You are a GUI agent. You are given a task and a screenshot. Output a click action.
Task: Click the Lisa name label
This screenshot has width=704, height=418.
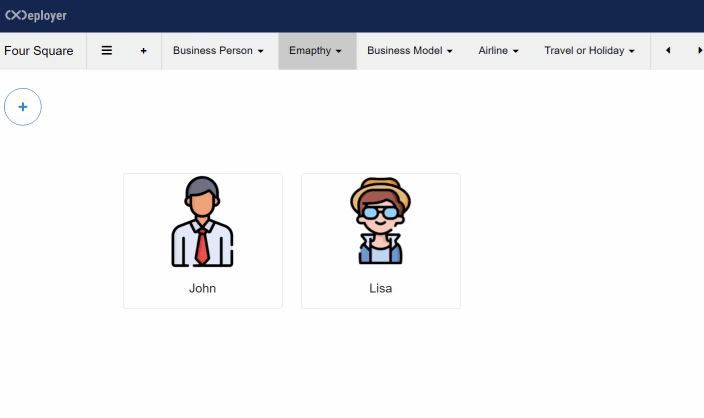point(380,288)
